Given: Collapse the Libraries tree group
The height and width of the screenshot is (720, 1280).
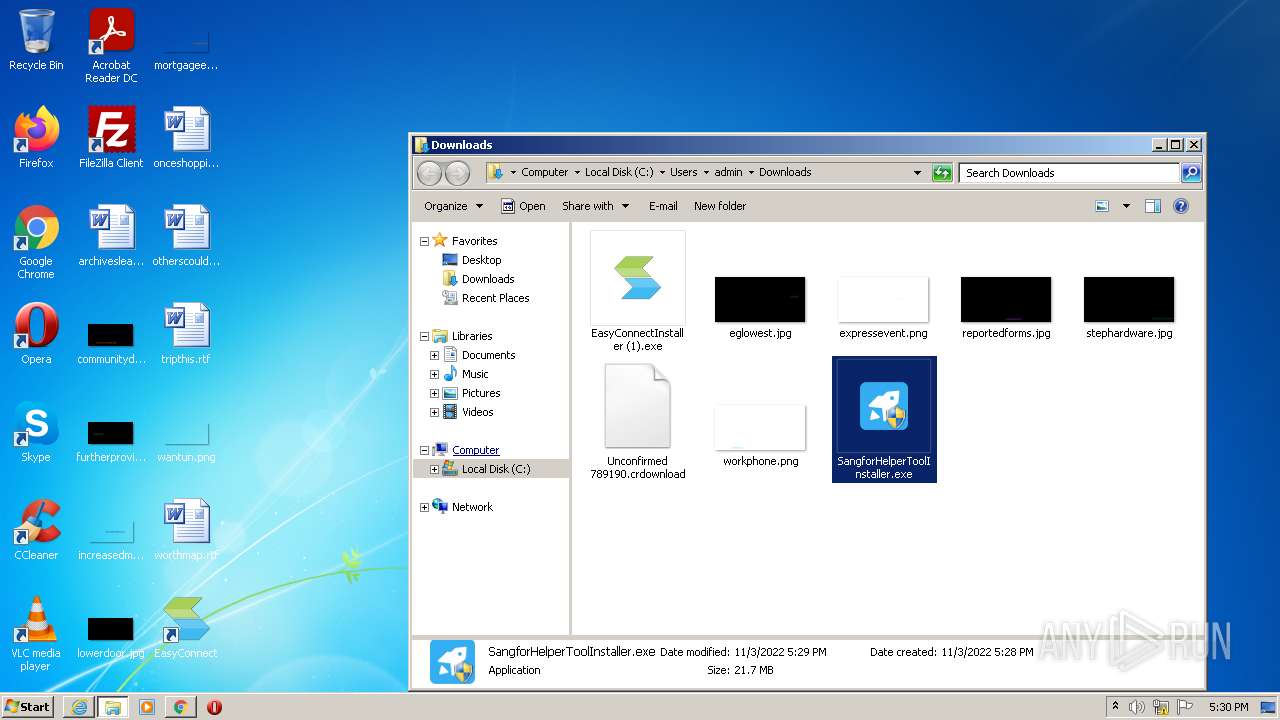Looking at the screenshot, I should point(424,336).
